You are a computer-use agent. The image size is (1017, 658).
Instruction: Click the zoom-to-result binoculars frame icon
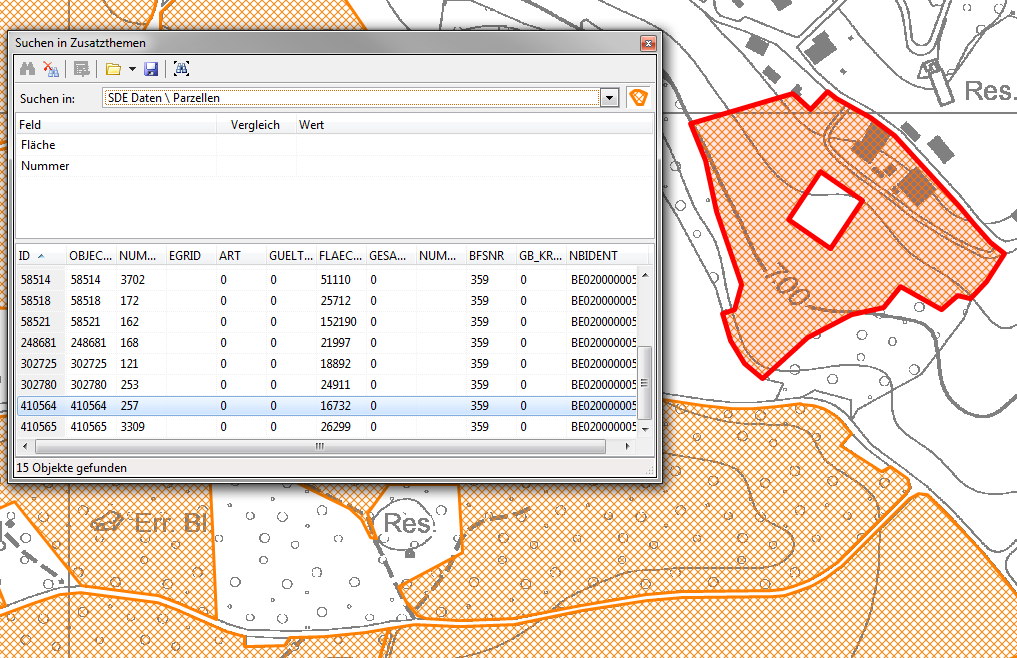click(x=181, y=69)
